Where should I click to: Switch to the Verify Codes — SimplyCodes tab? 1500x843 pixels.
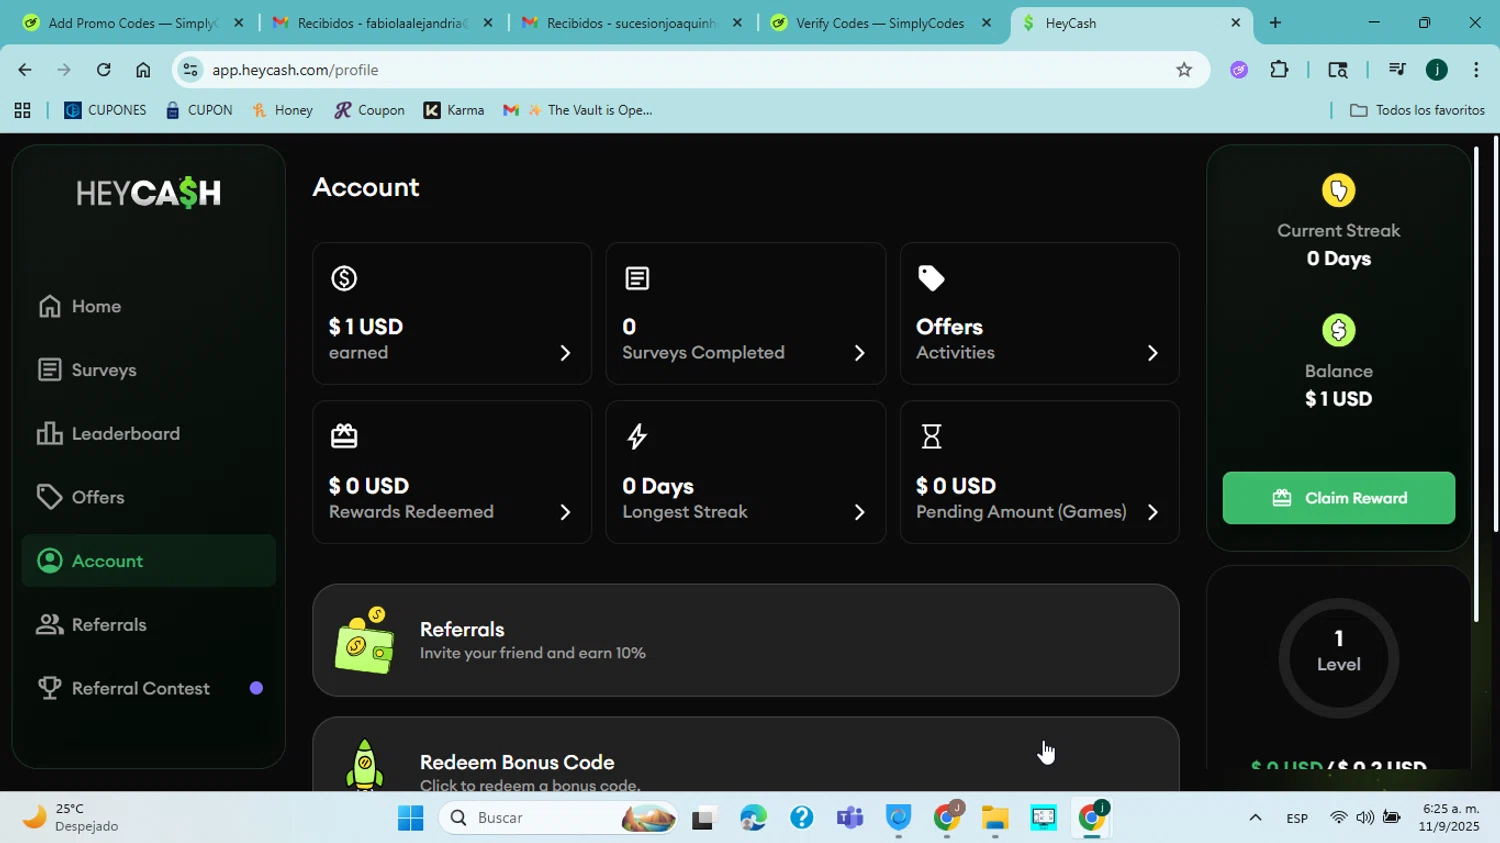point(880,23)
